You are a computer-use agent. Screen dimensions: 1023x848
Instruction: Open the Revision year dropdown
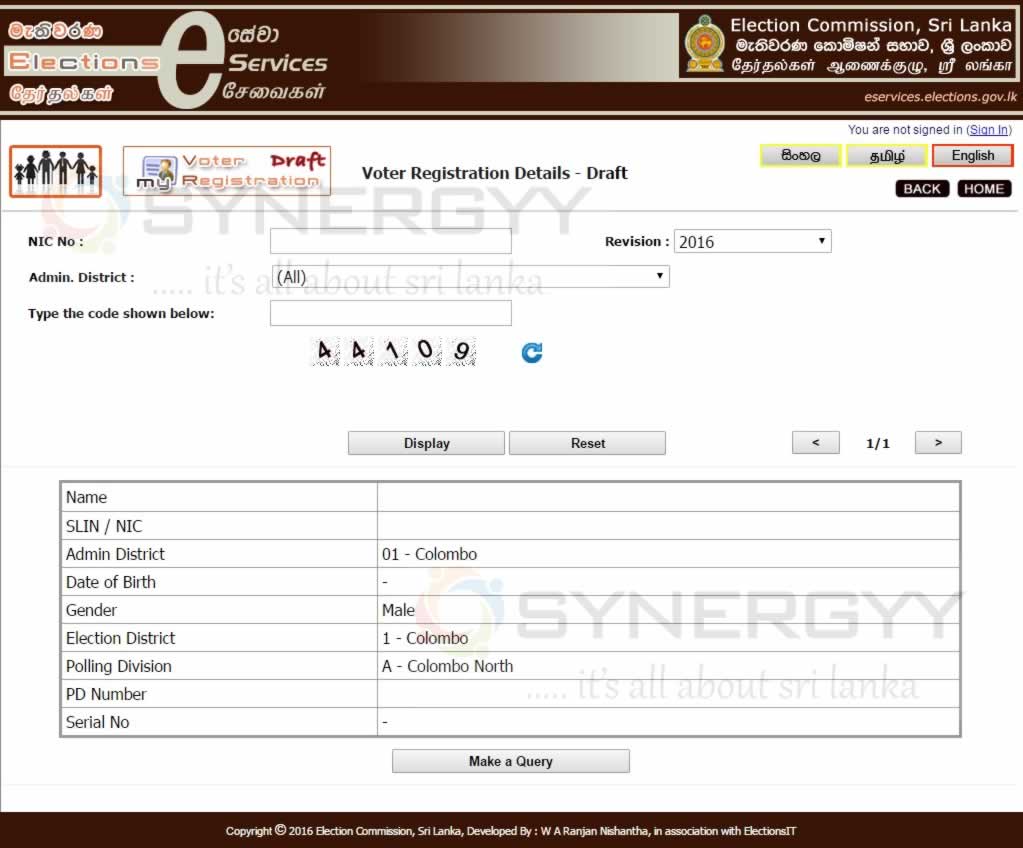(x=752, y=242)
